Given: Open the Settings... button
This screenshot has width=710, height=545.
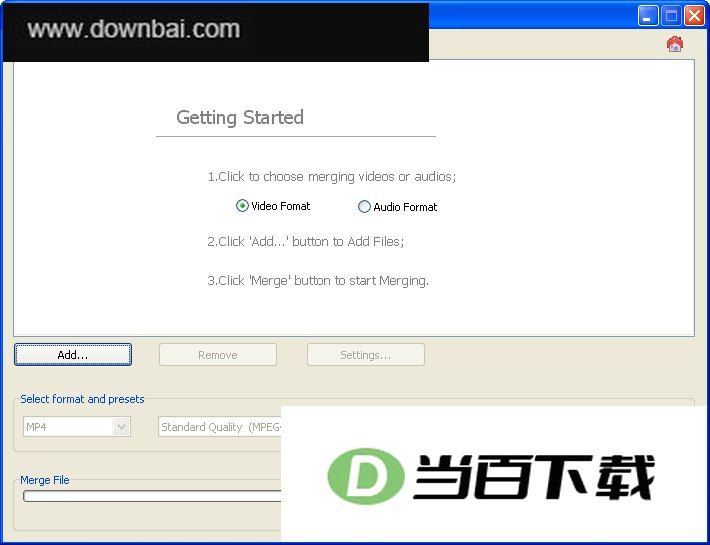Looking at the screenshot, I should click(x=366, y=354).
